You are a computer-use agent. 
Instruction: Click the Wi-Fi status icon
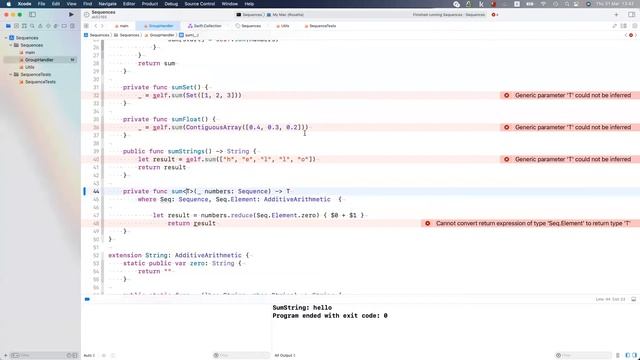[x=543, y=4]
